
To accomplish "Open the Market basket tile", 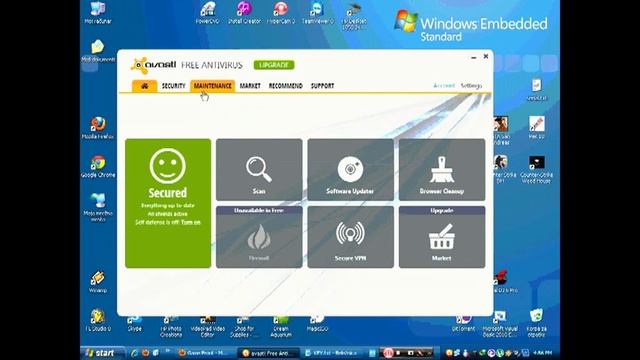I will (442, 237).
